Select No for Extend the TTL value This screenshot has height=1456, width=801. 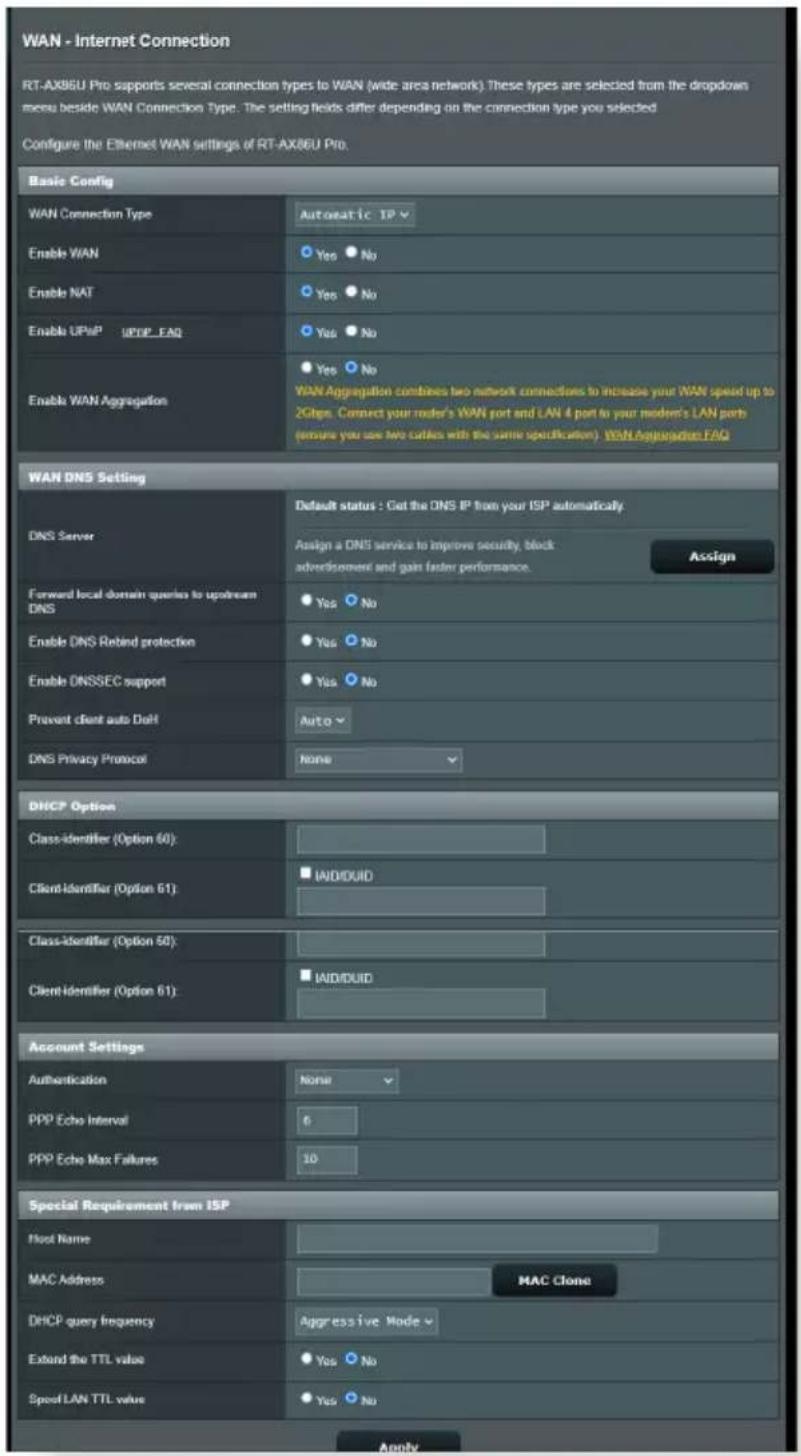click(351, 1359)
